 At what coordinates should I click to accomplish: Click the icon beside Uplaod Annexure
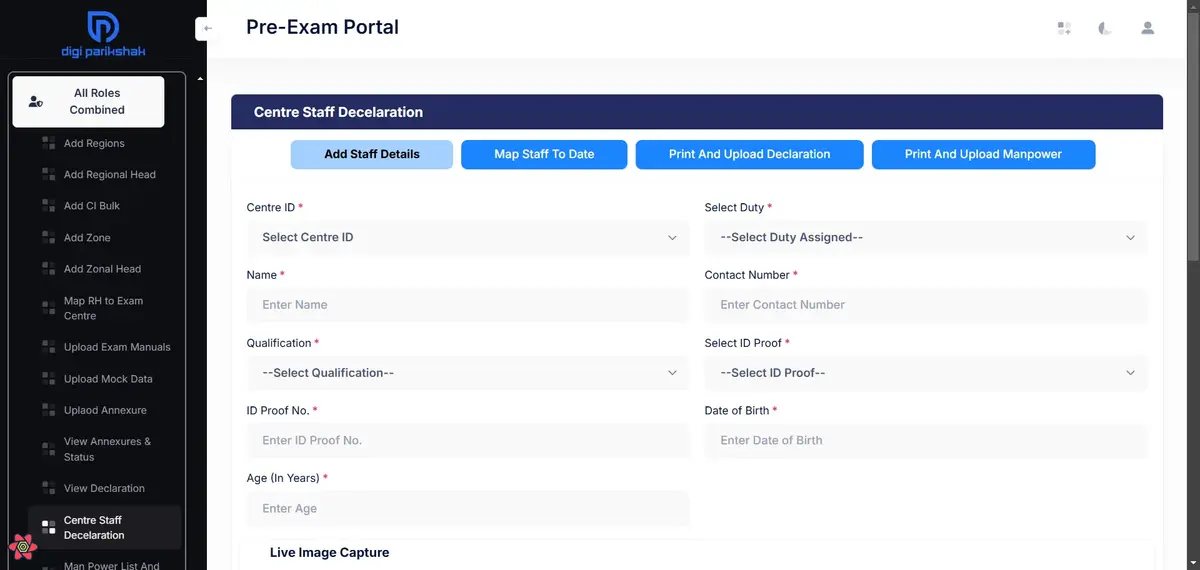pyautogui.click(x=48, y=410)
